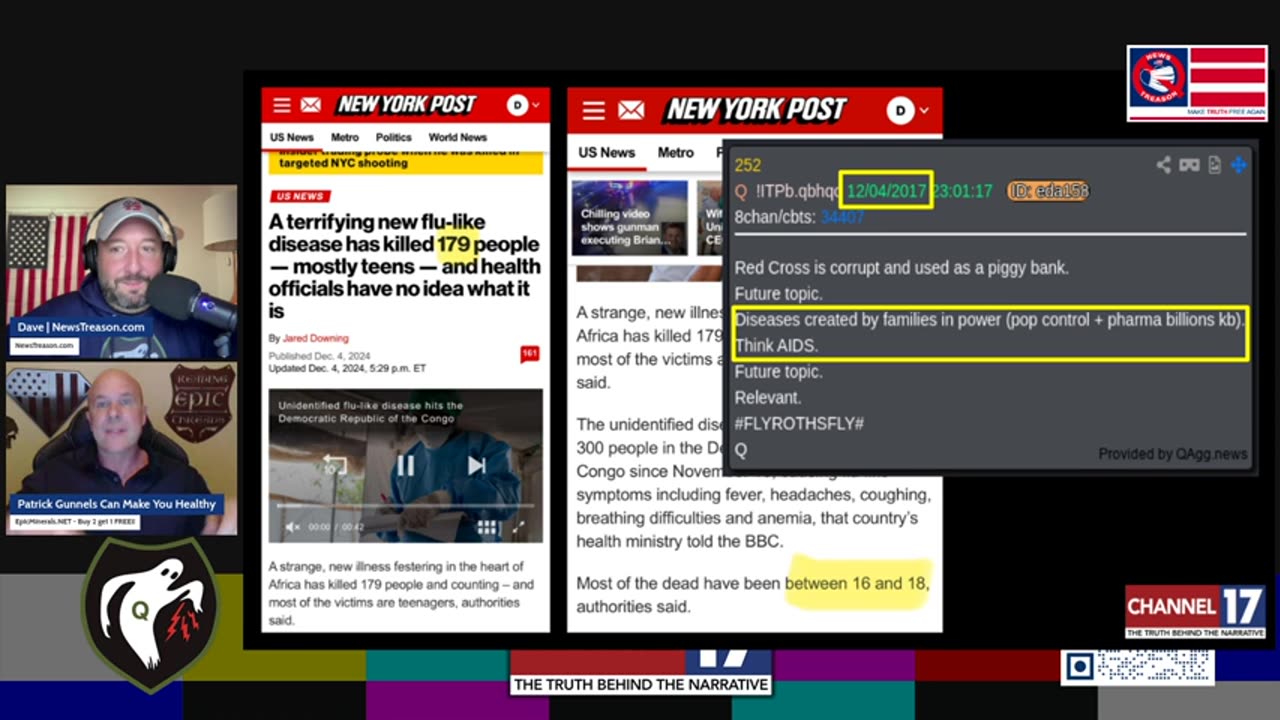Select Metro tab in left Post page

click(x=345, y=137)
